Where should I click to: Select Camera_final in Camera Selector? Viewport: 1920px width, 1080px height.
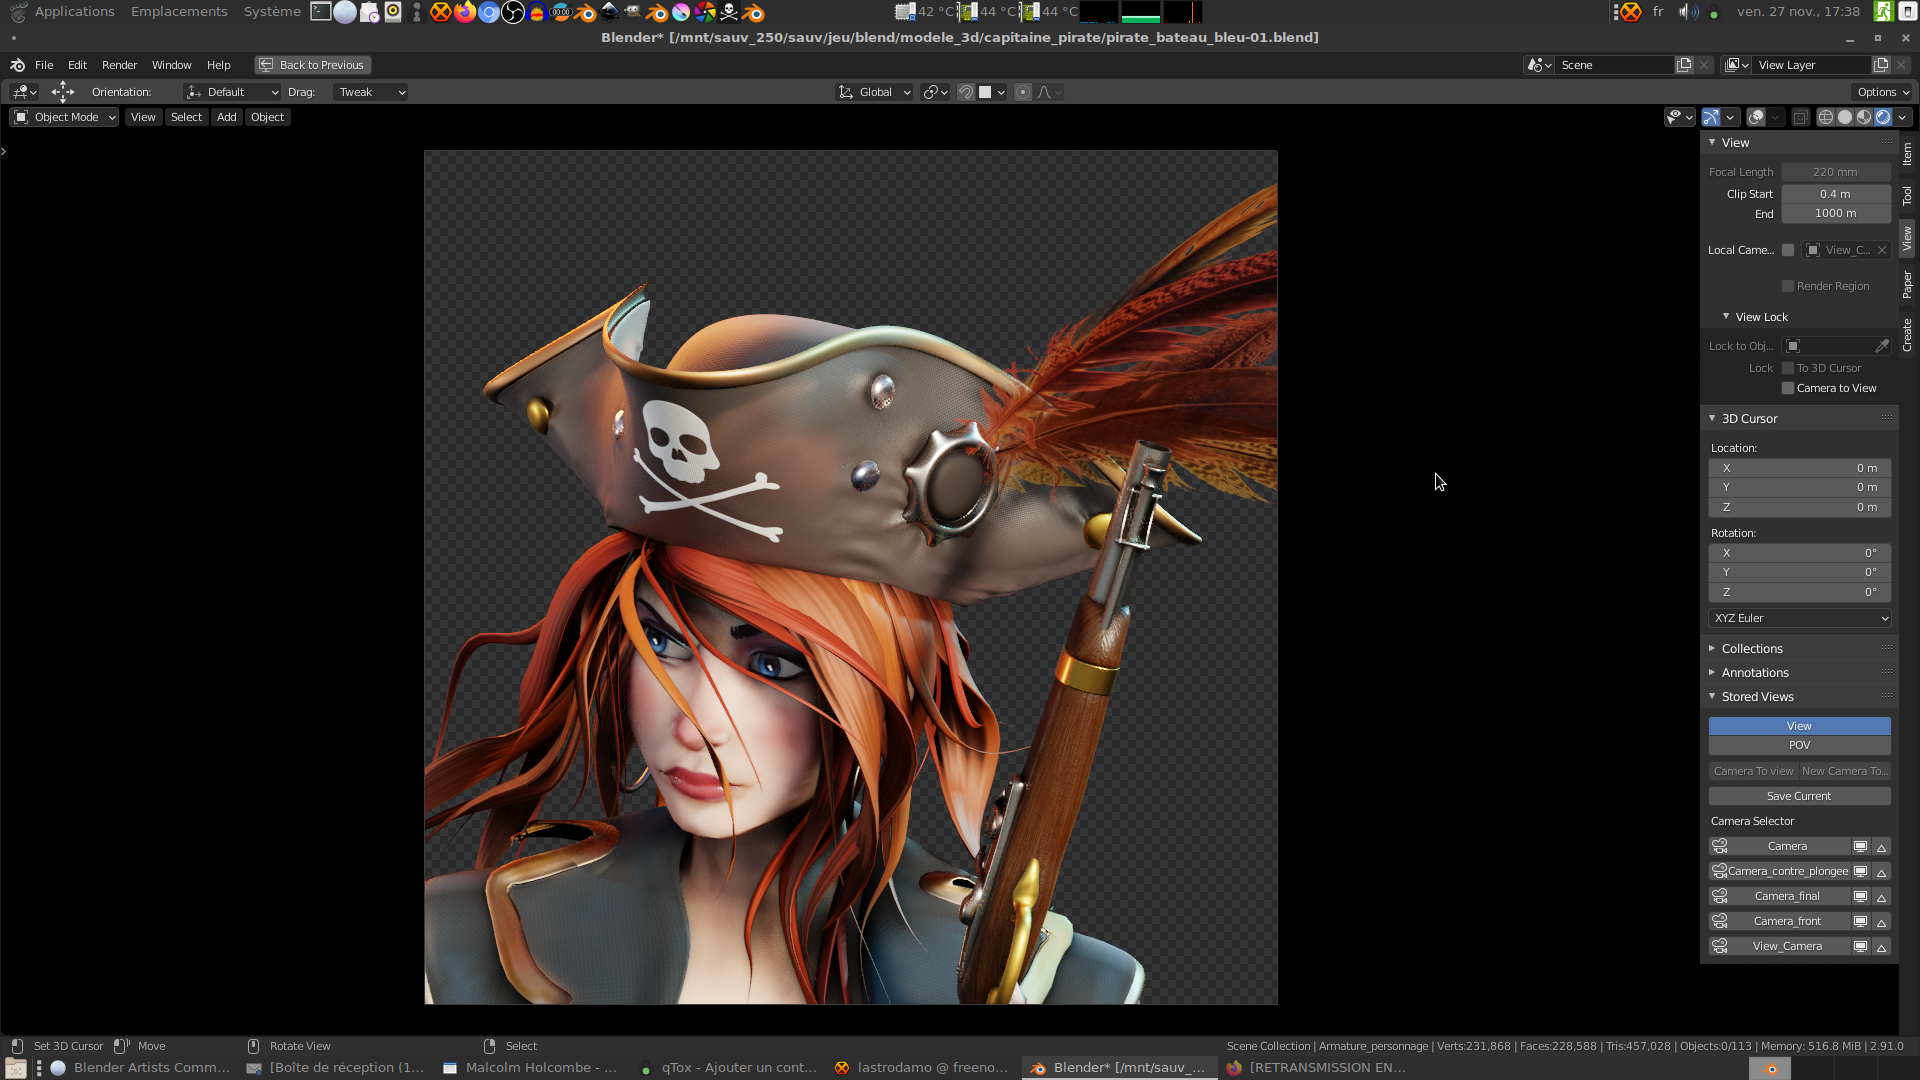tap(1787, 896)
